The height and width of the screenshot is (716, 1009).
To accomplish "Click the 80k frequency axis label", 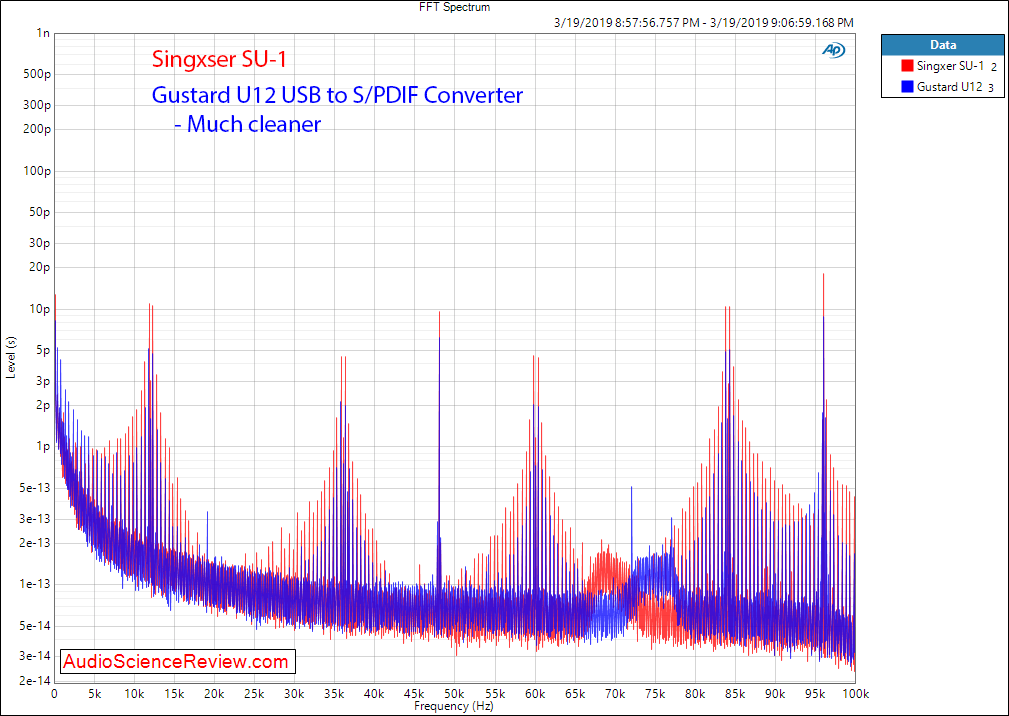I will [x=695, y=694].
